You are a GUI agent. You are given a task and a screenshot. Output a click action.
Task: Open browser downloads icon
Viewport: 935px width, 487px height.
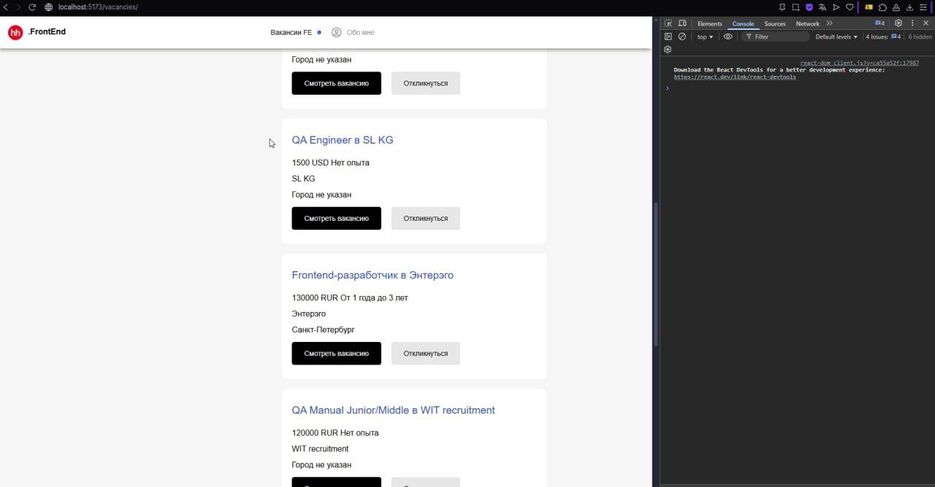(x=909, y=7)
